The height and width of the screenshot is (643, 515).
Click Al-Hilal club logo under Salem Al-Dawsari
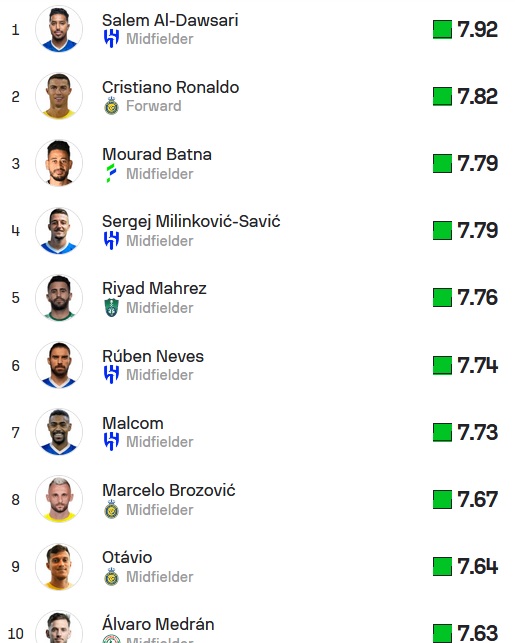111,39
